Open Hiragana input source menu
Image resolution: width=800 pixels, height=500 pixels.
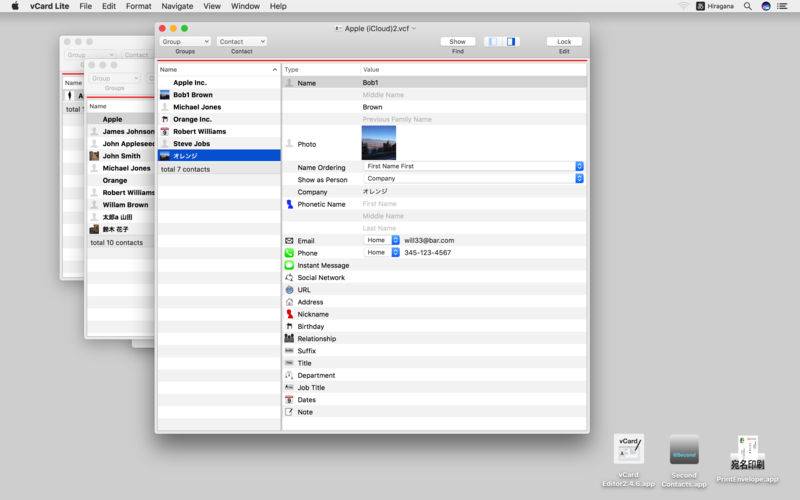[x=715, y=6]
